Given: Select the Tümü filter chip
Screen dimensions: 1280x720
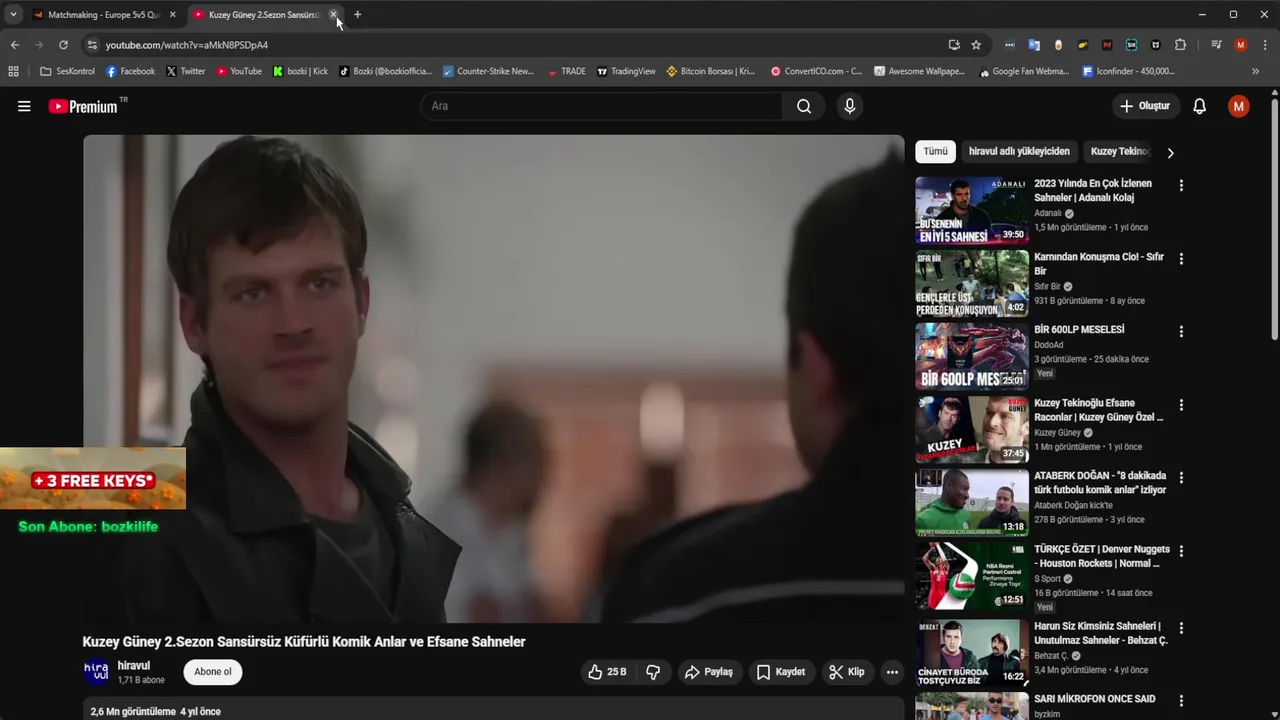Looking at the screenshot, I should click(935, 152).
